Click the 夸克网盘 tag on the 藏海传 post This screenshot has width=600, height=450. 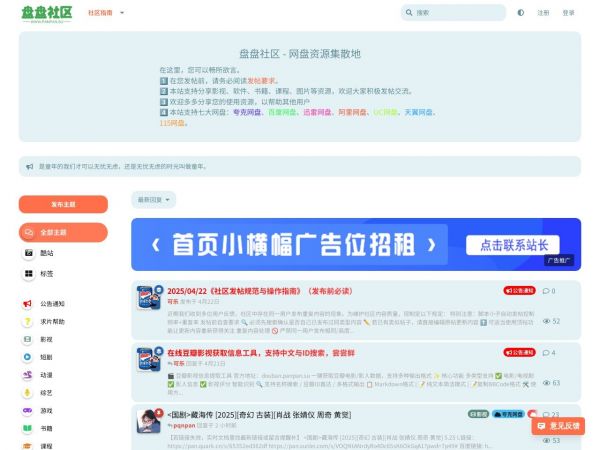tap(508, 414)
